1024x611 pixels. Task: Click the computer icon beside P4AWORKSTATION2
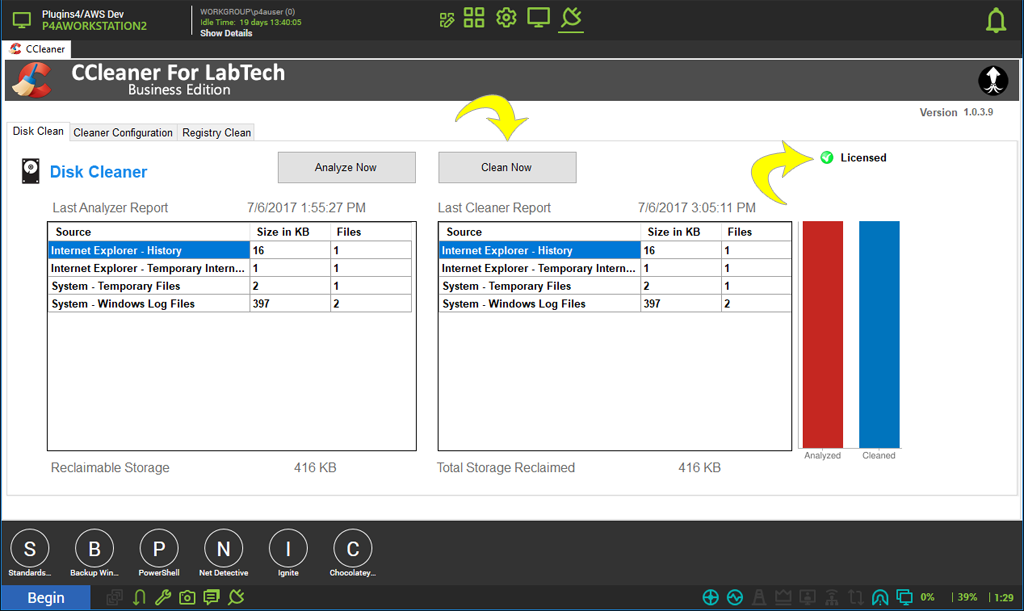[22, 20]
